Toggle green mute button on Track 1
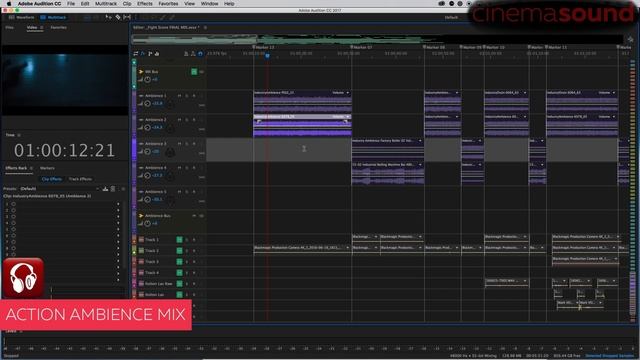This screenshot has height=360, width=640. click(179, 240)
